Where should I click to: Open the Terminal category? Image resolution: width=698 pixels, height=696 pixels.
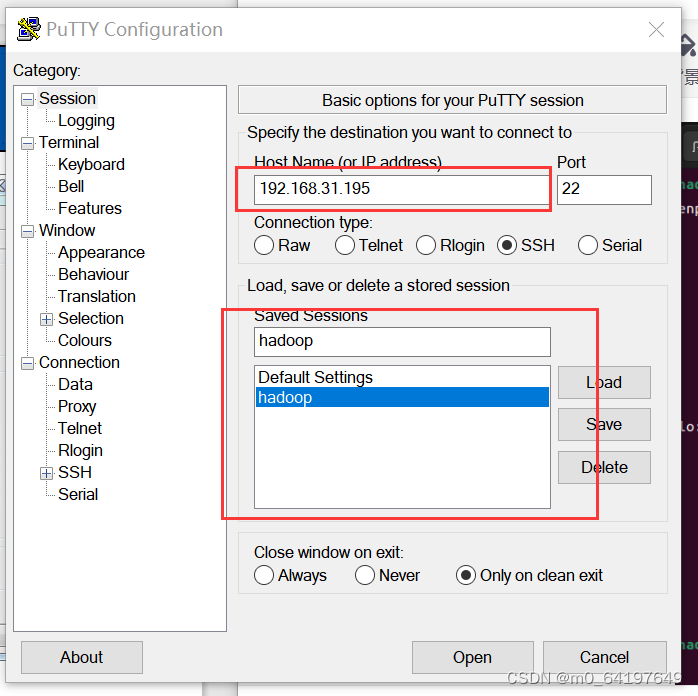point(69,142)
